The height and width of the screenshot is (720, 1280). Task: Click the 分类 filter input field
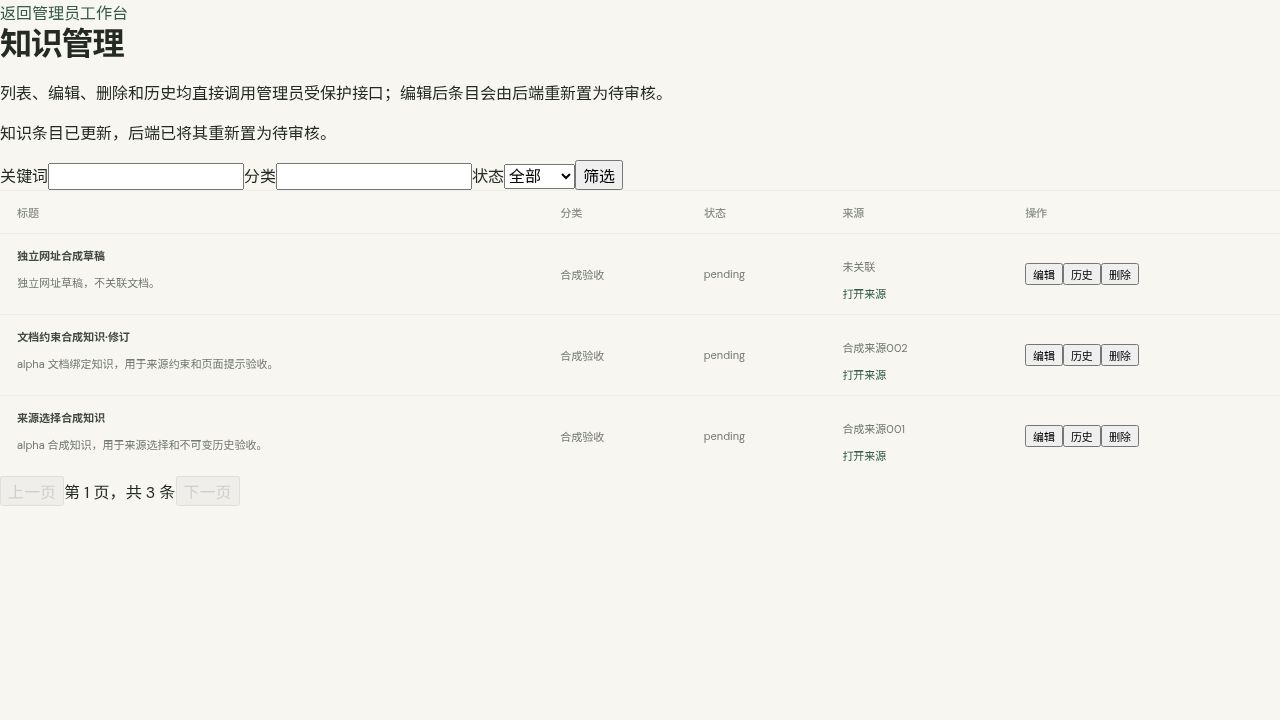(x=374, y=176)
